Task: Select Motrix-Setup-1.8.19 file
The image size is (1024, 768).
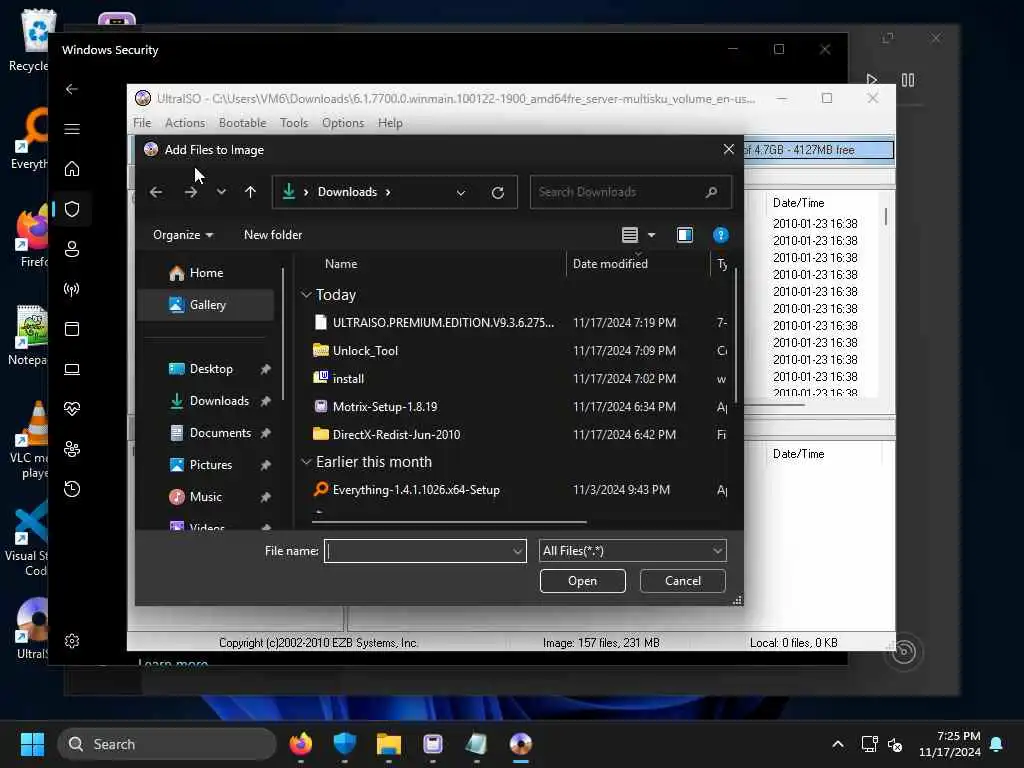Action: pyautogui.click(x=385, y=407)
